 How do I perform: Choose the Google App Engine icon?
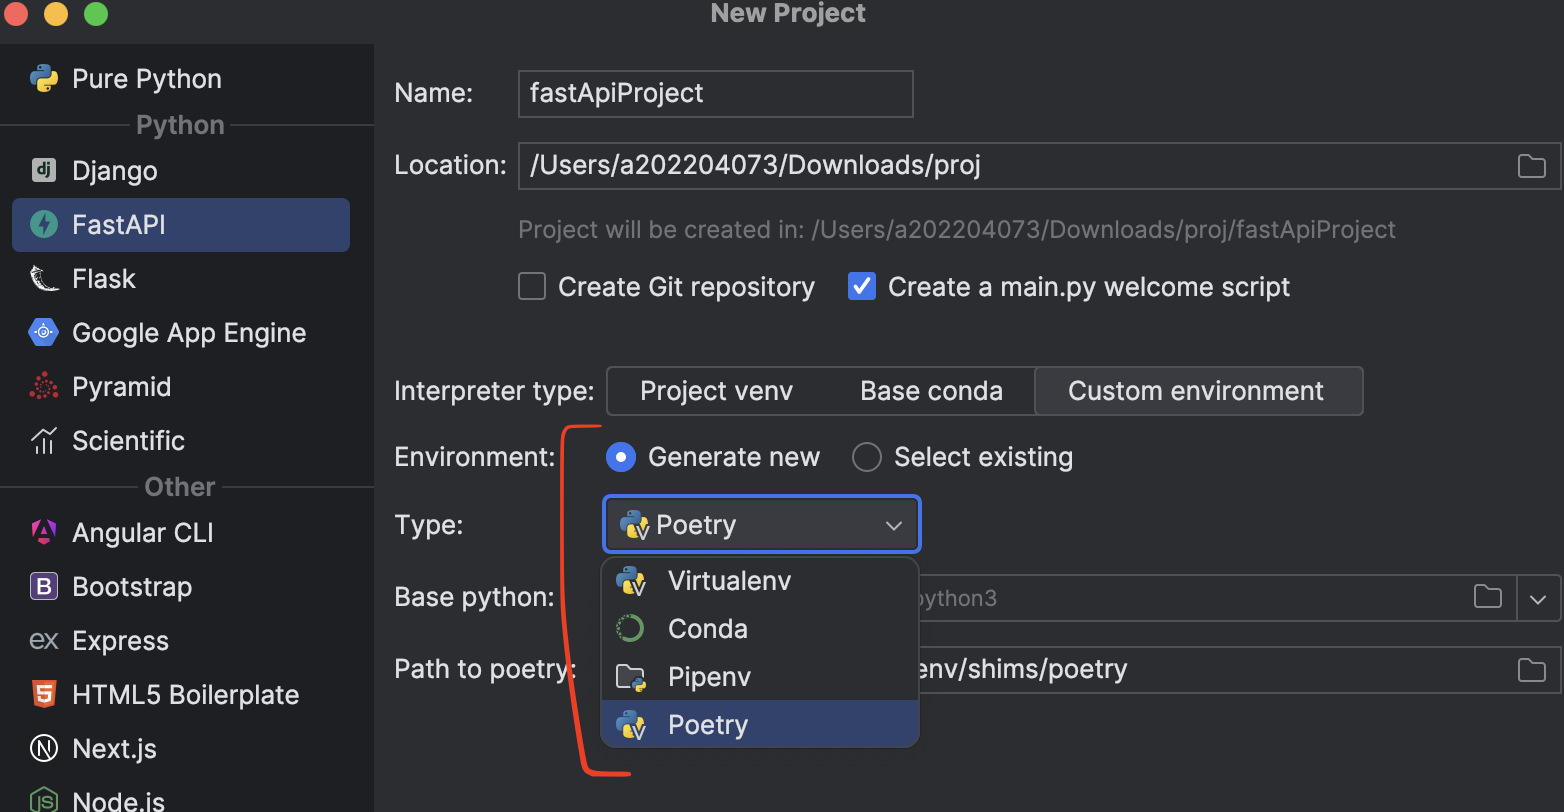pyautogui.click(x=44, y=332)
